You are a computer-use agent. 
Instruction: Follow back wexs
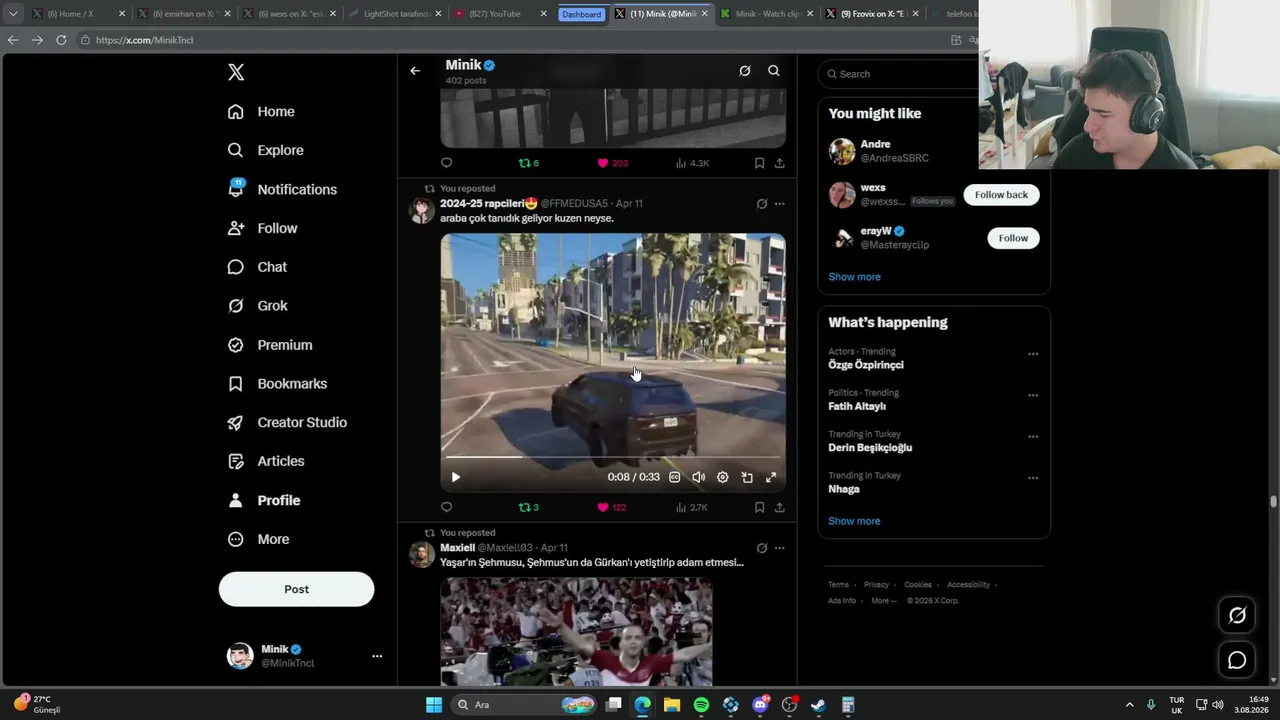(x=1001, y=195)
